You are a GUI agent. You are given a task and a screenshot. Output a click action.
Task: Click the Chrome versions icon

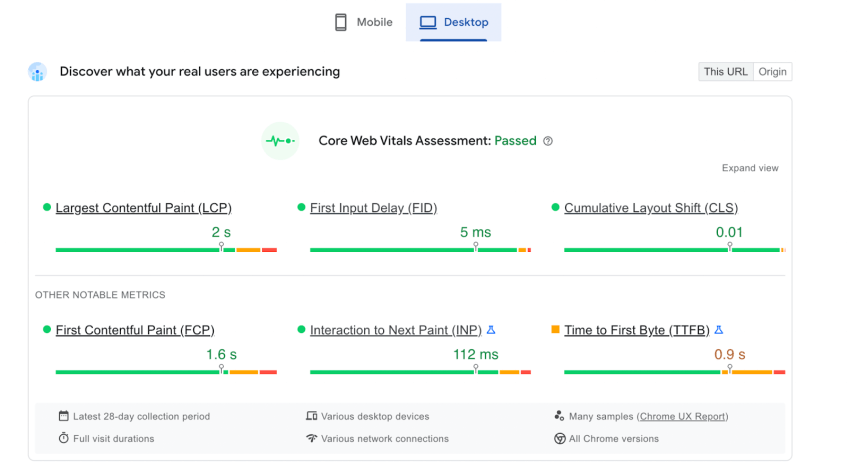click(560, 438)
